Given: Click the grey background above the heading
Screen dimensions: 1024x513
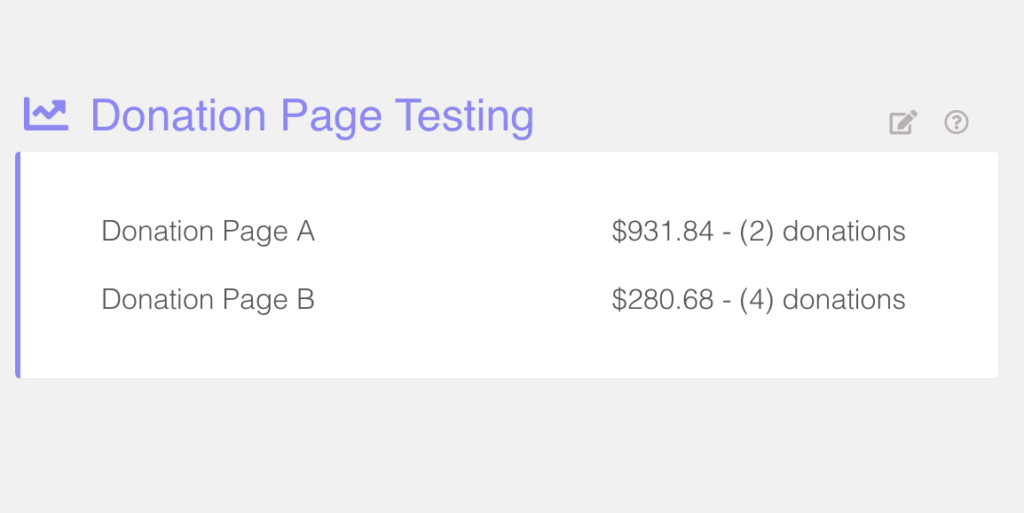Looking at the screenshot, I should coord(512,42).
